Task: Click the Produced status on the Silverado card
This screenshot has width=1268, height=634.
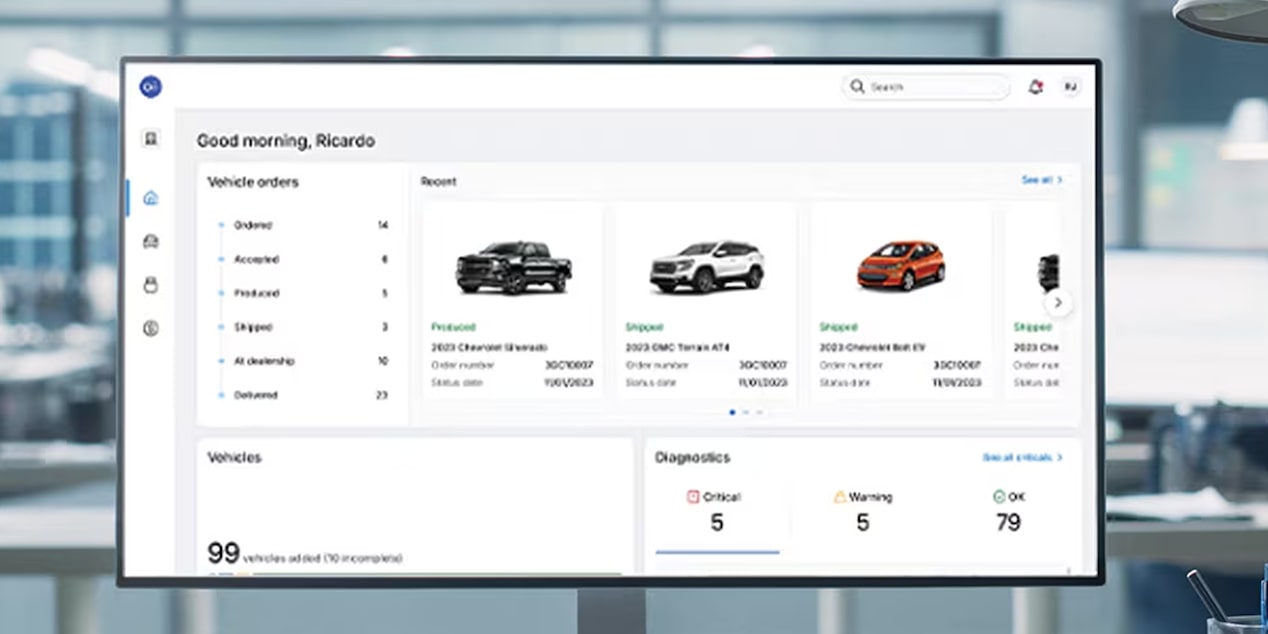Action: point(453,327)
